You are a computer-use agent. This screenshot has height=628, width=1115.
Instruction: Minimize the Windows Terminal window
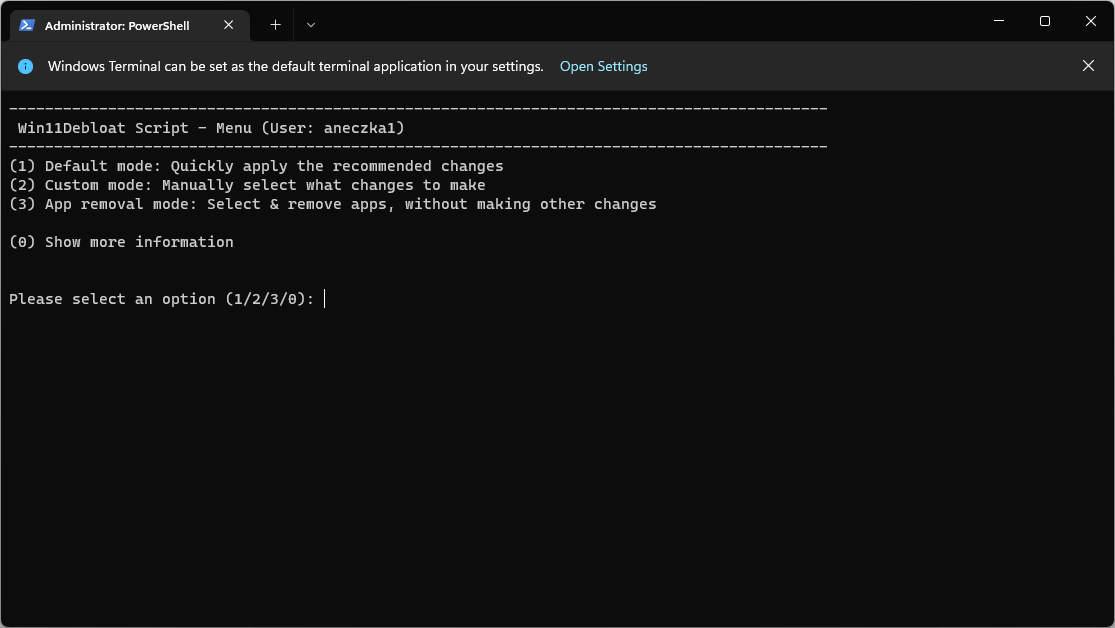998,21
